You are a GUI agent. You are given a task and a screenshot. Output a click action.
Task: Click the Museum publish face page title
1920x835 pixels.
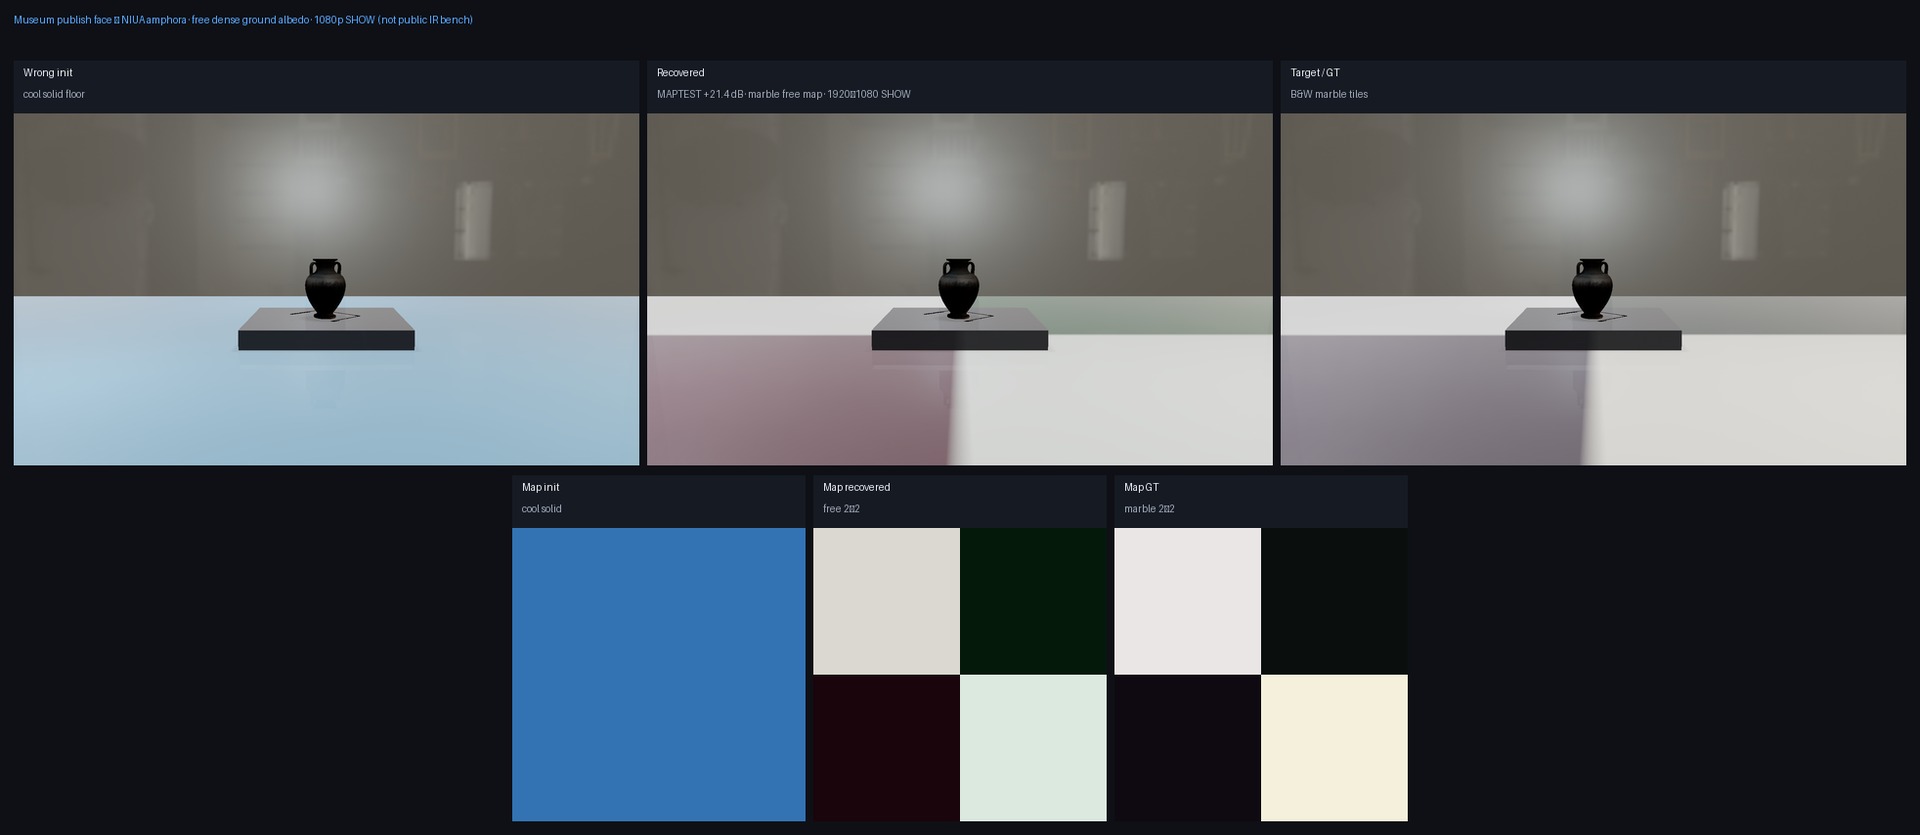(243, 20)
